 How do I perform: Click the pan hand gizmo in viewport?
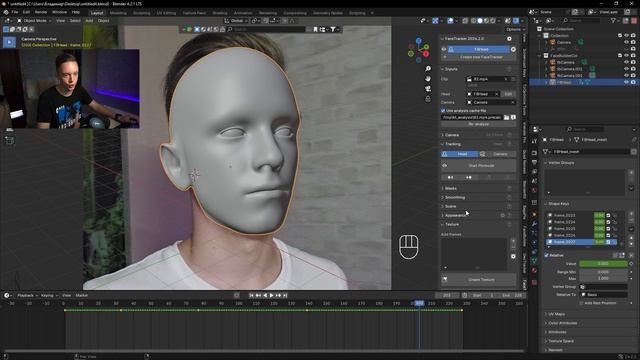pos(428,78)
